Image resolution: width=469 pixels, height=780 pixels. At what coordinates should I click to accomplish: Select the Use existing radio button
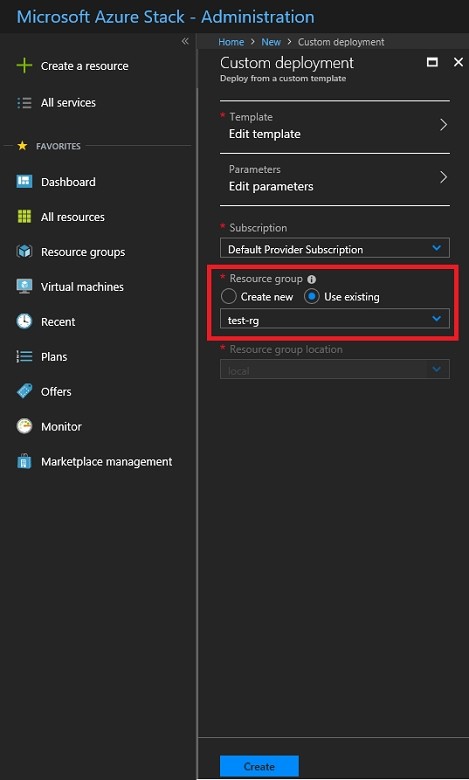click(x=312, y=296)
